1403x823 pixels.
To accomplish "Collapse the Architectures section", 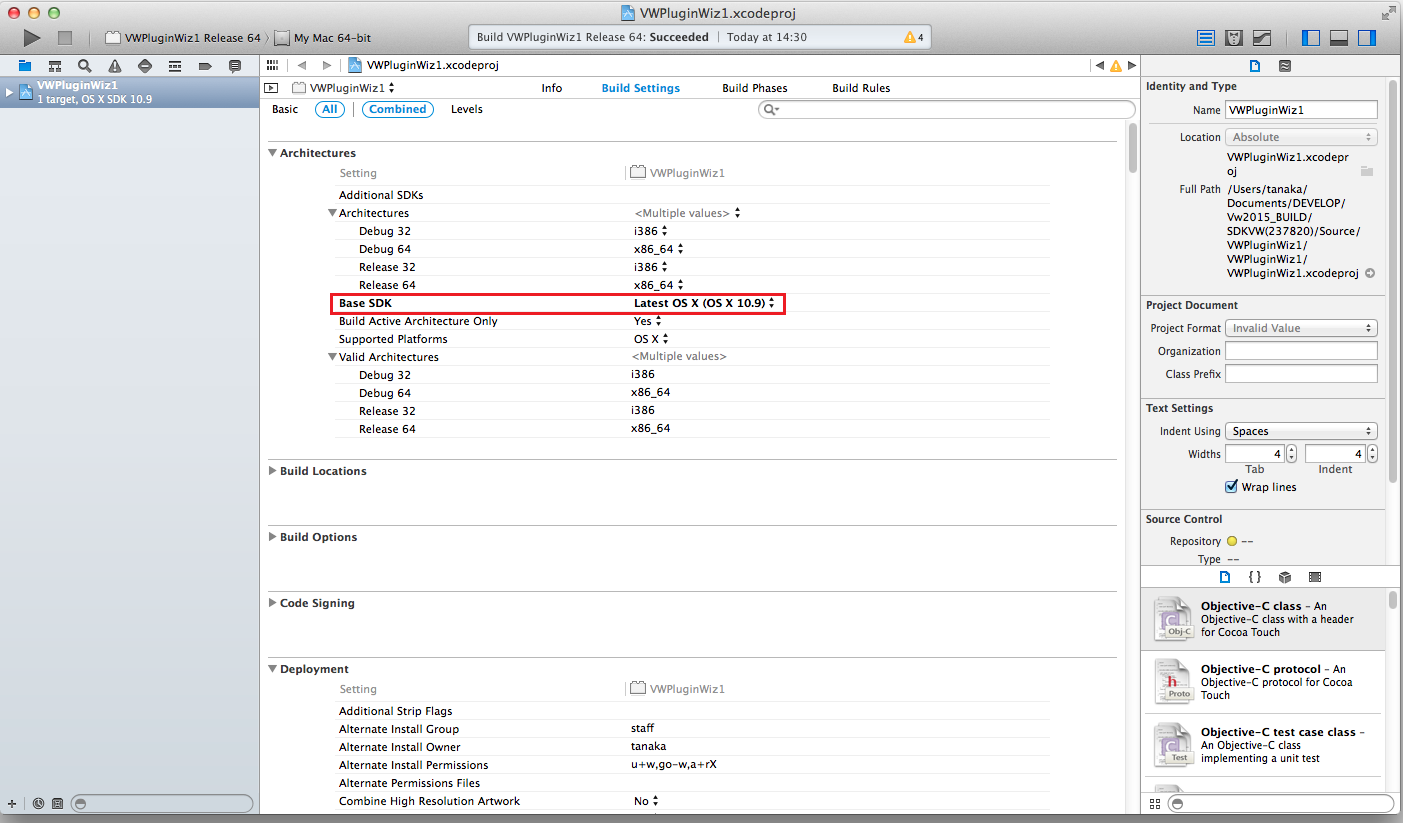I will point(272,153).
